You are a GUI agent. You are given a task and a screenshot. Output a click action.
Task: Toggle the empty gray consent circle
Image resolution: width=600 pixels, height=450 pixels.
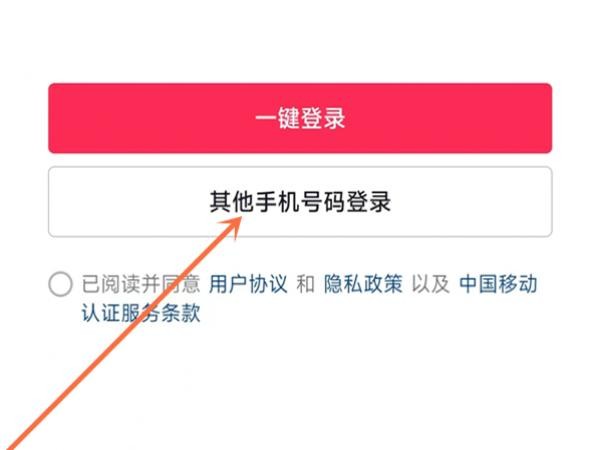[60, 284]
